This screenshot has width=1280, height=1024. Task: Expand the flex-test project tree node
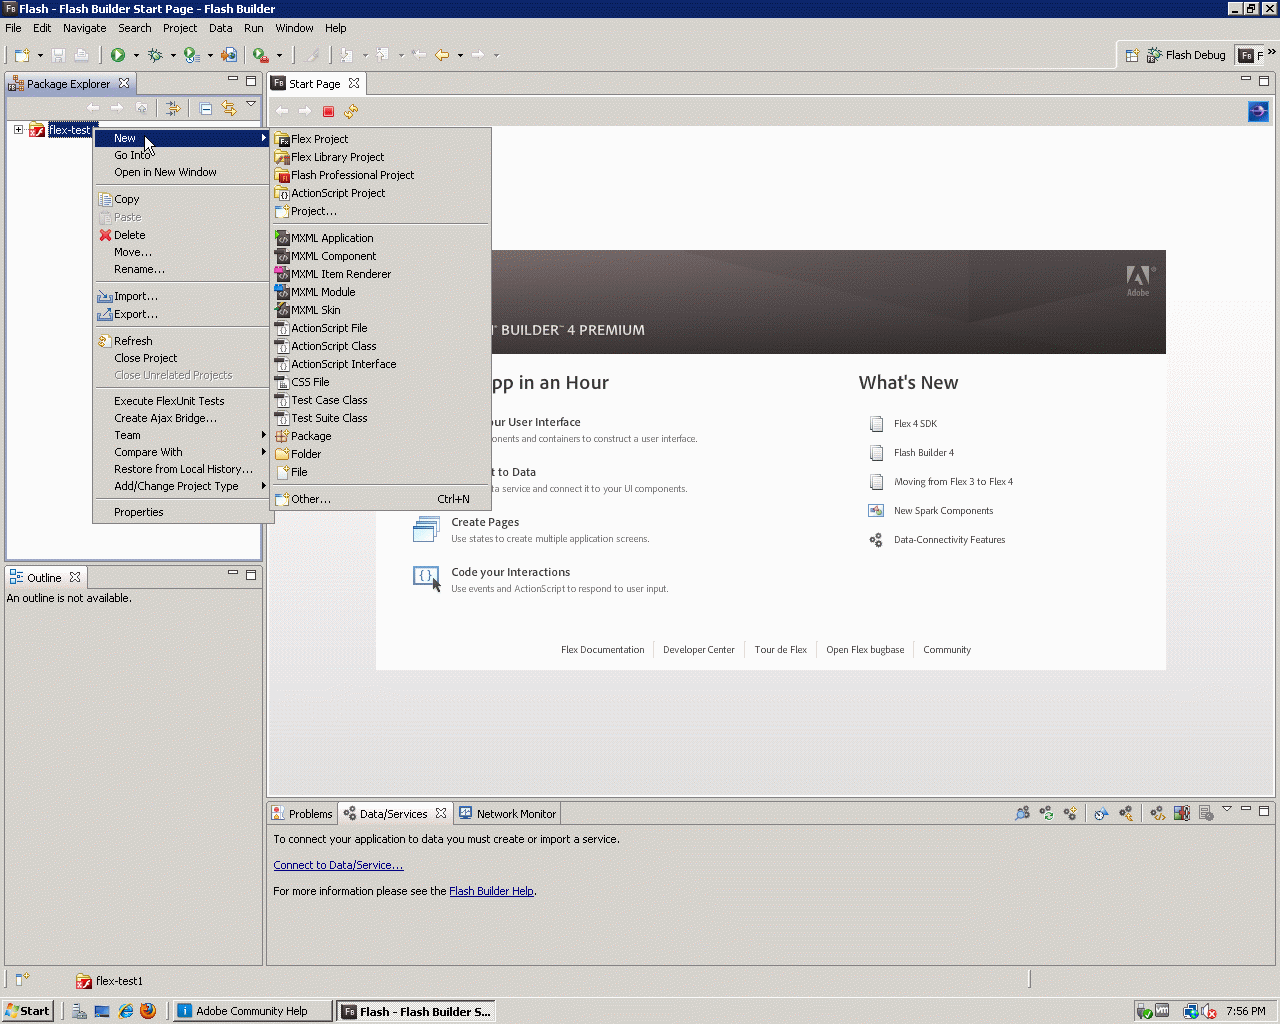[x=18, y=129]
